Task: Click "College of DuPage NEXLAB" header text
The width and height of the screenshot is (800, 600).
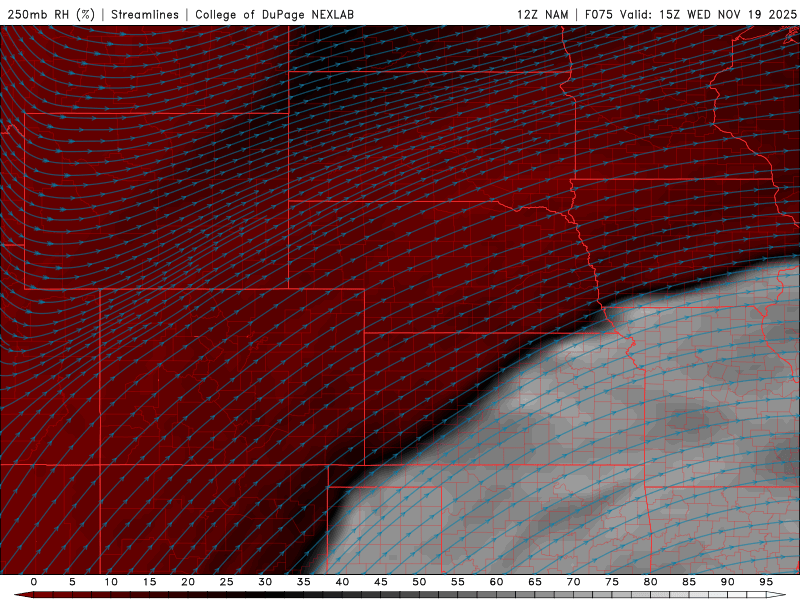Action: 274,14
